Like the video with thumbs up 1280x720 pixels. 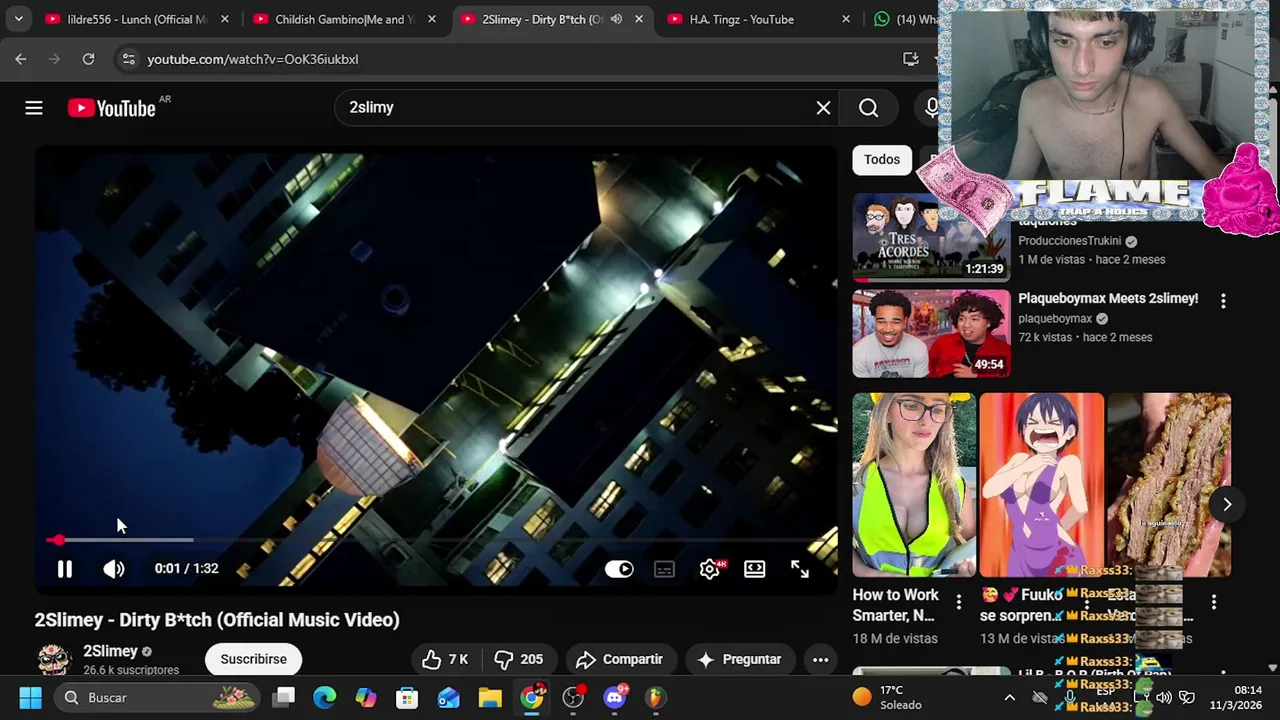(x=445, y=659)
